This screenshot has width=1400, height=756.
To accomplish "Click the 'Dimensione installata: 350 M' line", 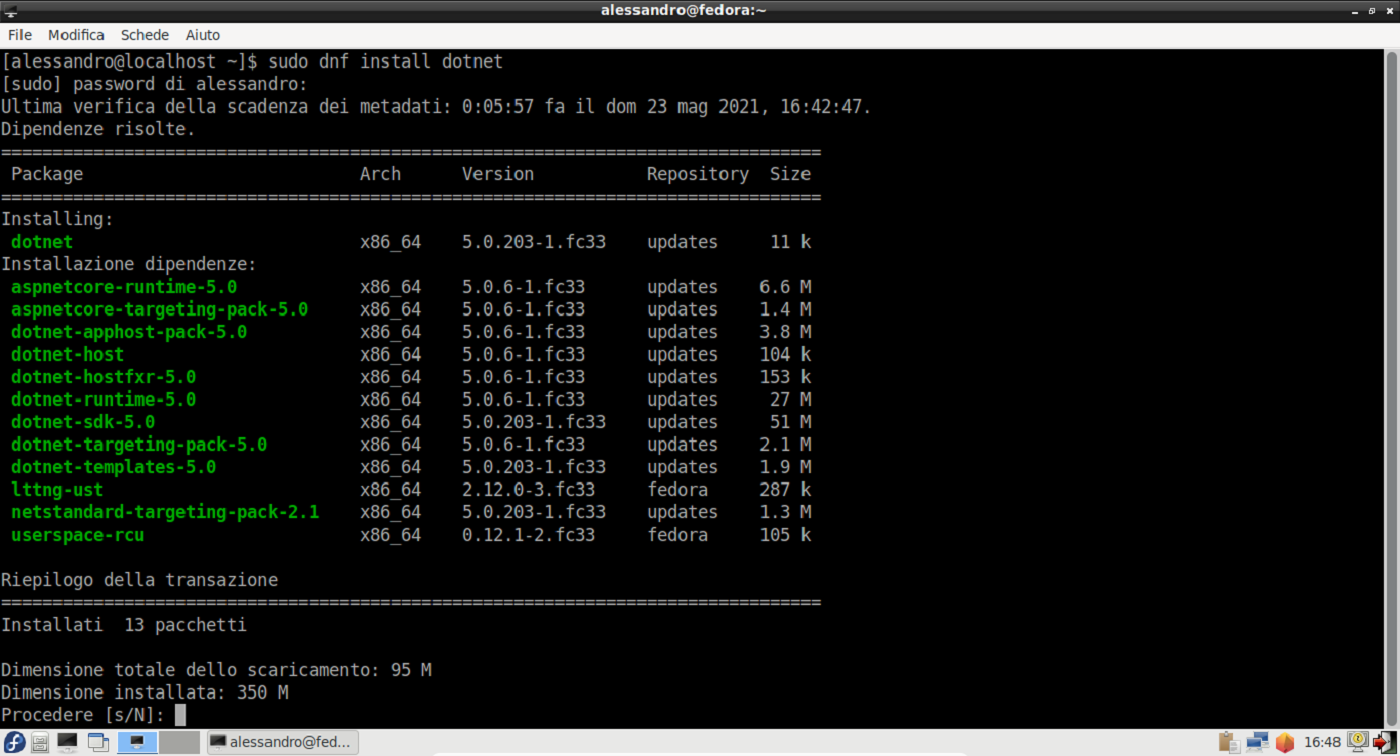I will pyautogui.click(x=145, y=692).
